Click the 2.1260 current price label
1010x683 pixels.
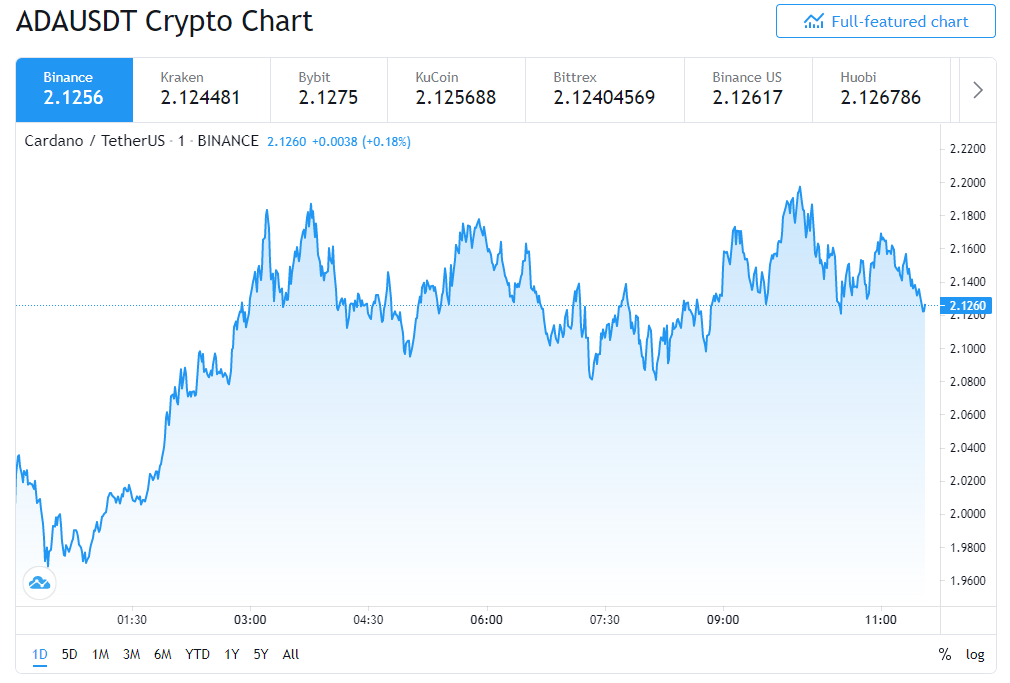tap(966, 305)
